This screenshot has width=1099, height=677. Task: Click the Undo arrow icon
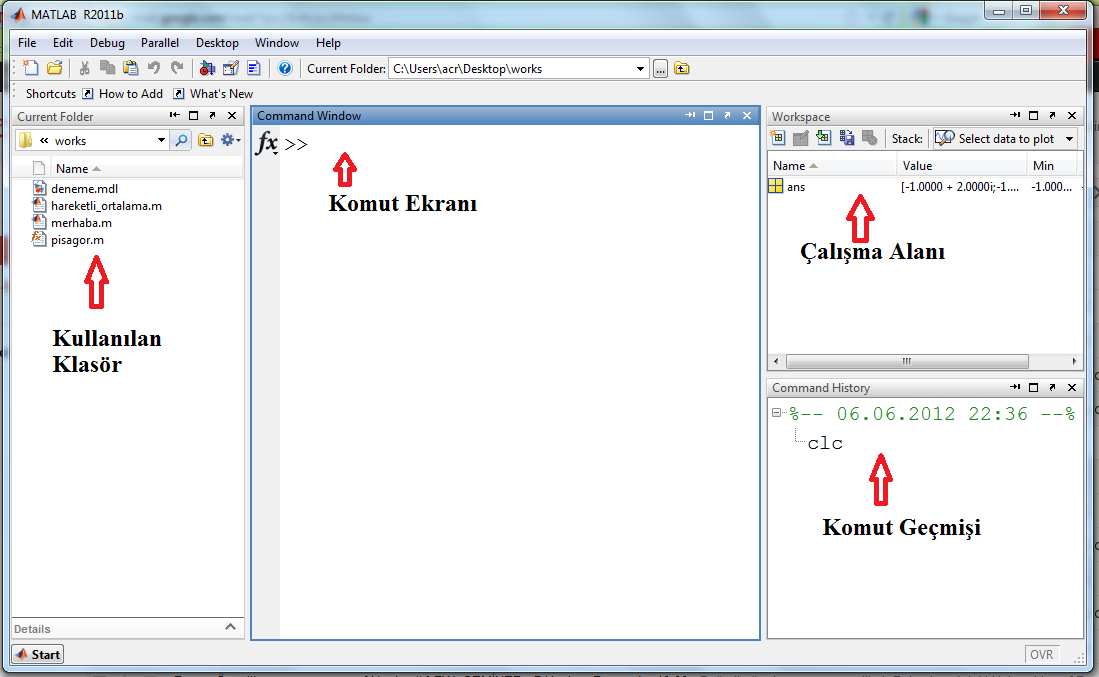(153, 68)
